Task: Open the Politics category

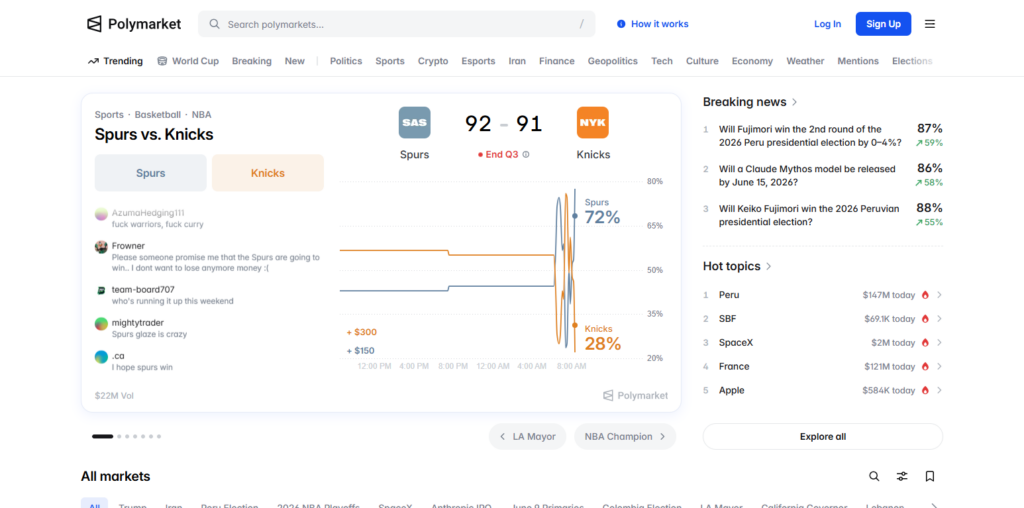Action: tap(345, 61)
